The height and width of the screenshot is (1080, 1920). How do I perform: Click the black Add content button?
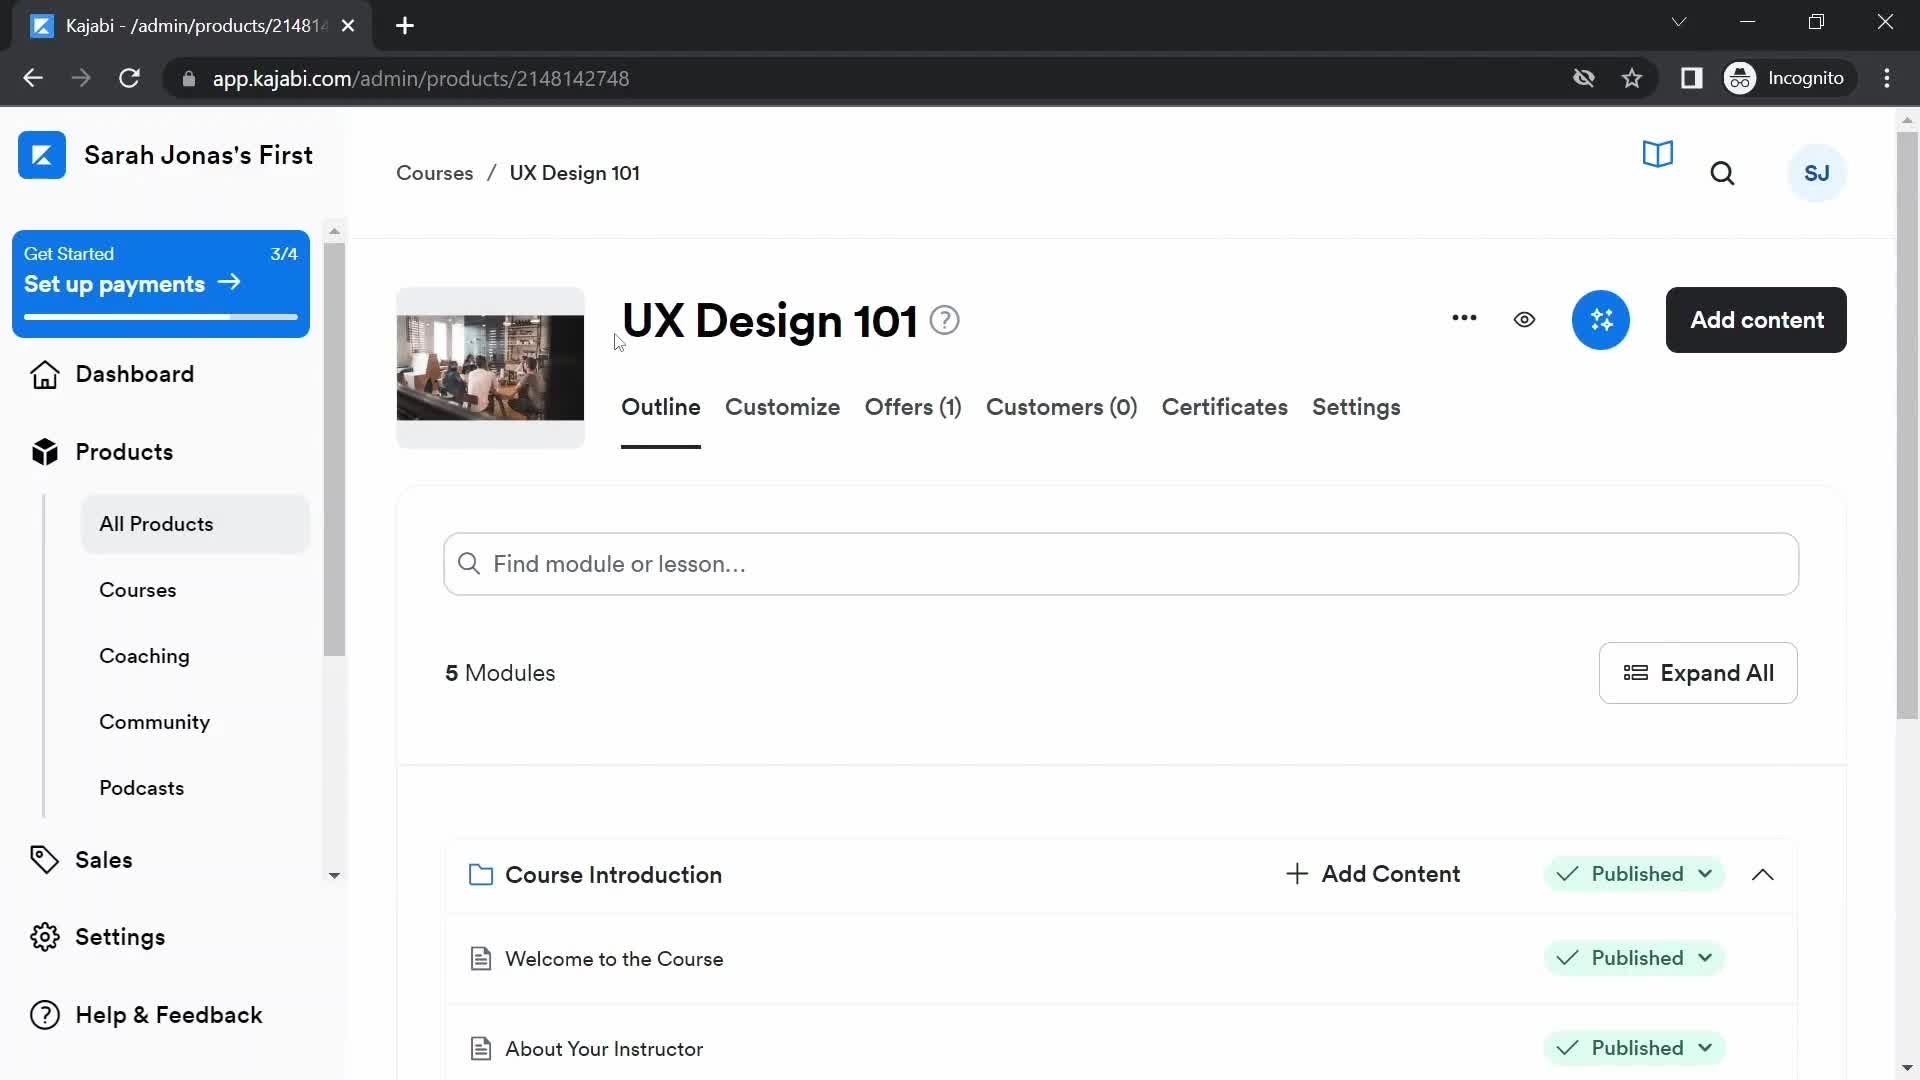(x=1756, y=320)
